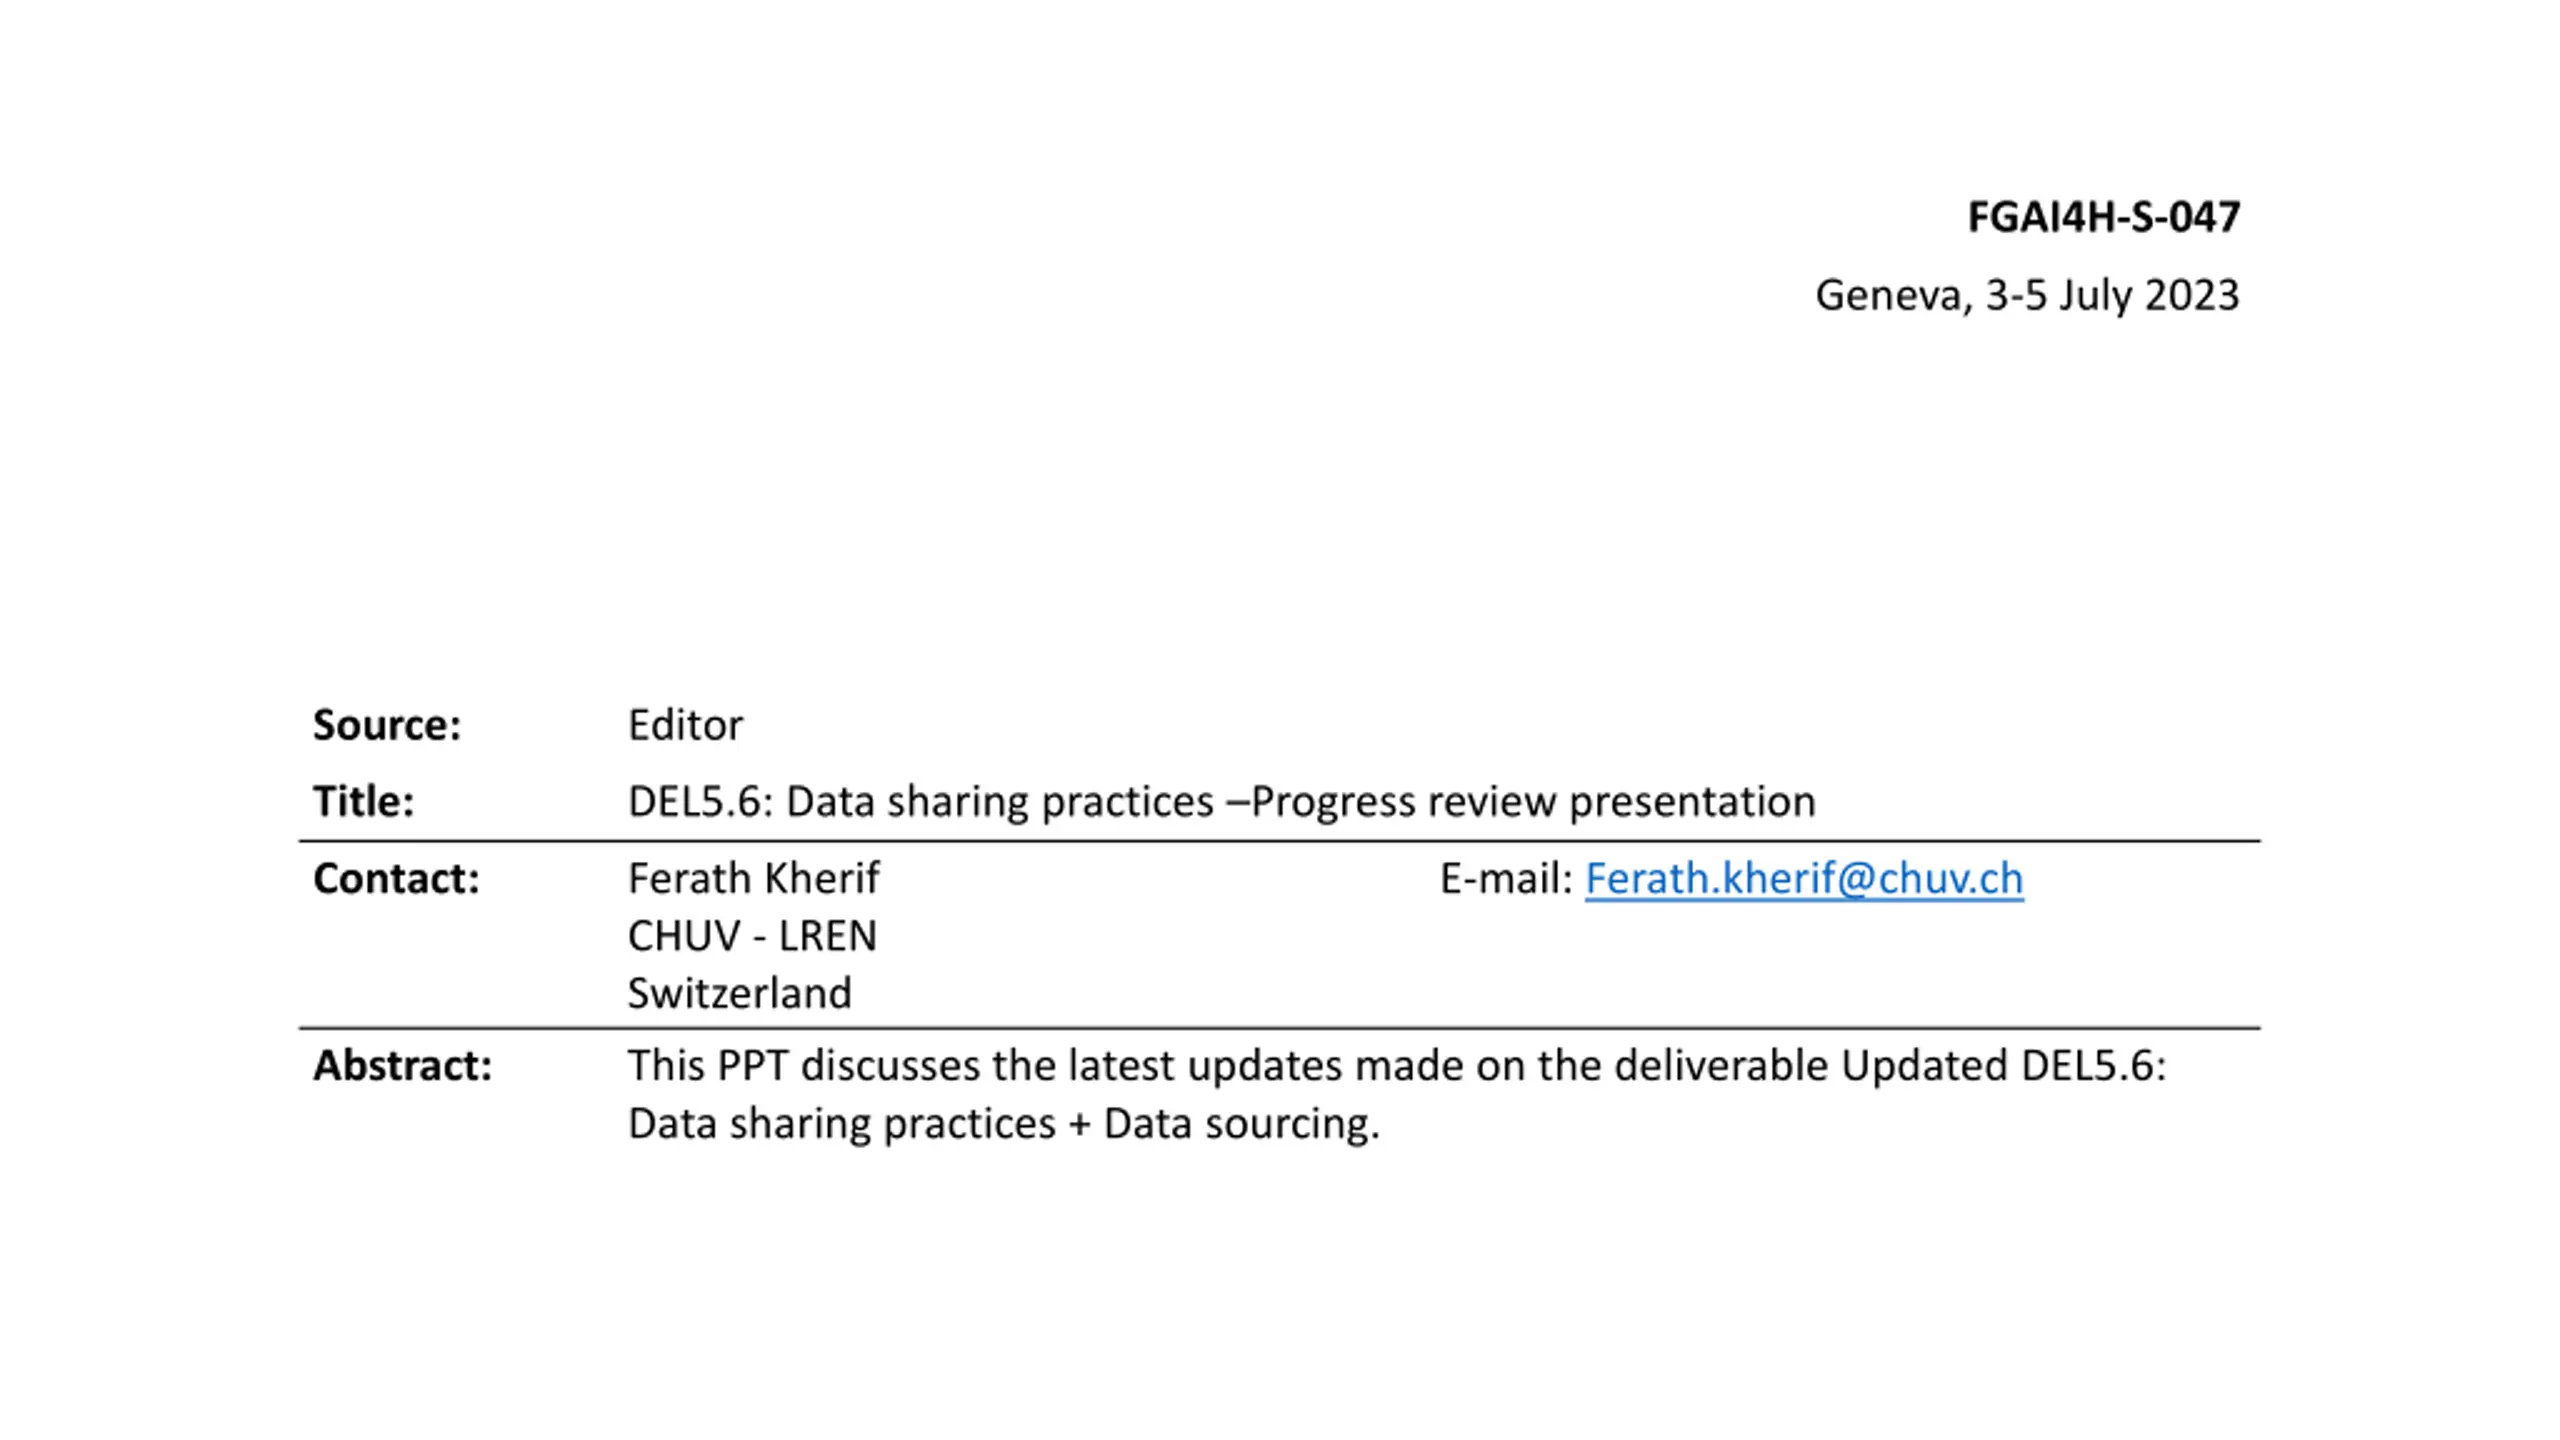The image size is (2560, 1440).
Task: Select the 'Geneva, 3-5 July 2023' date line
Action: tap(2027, 295)
